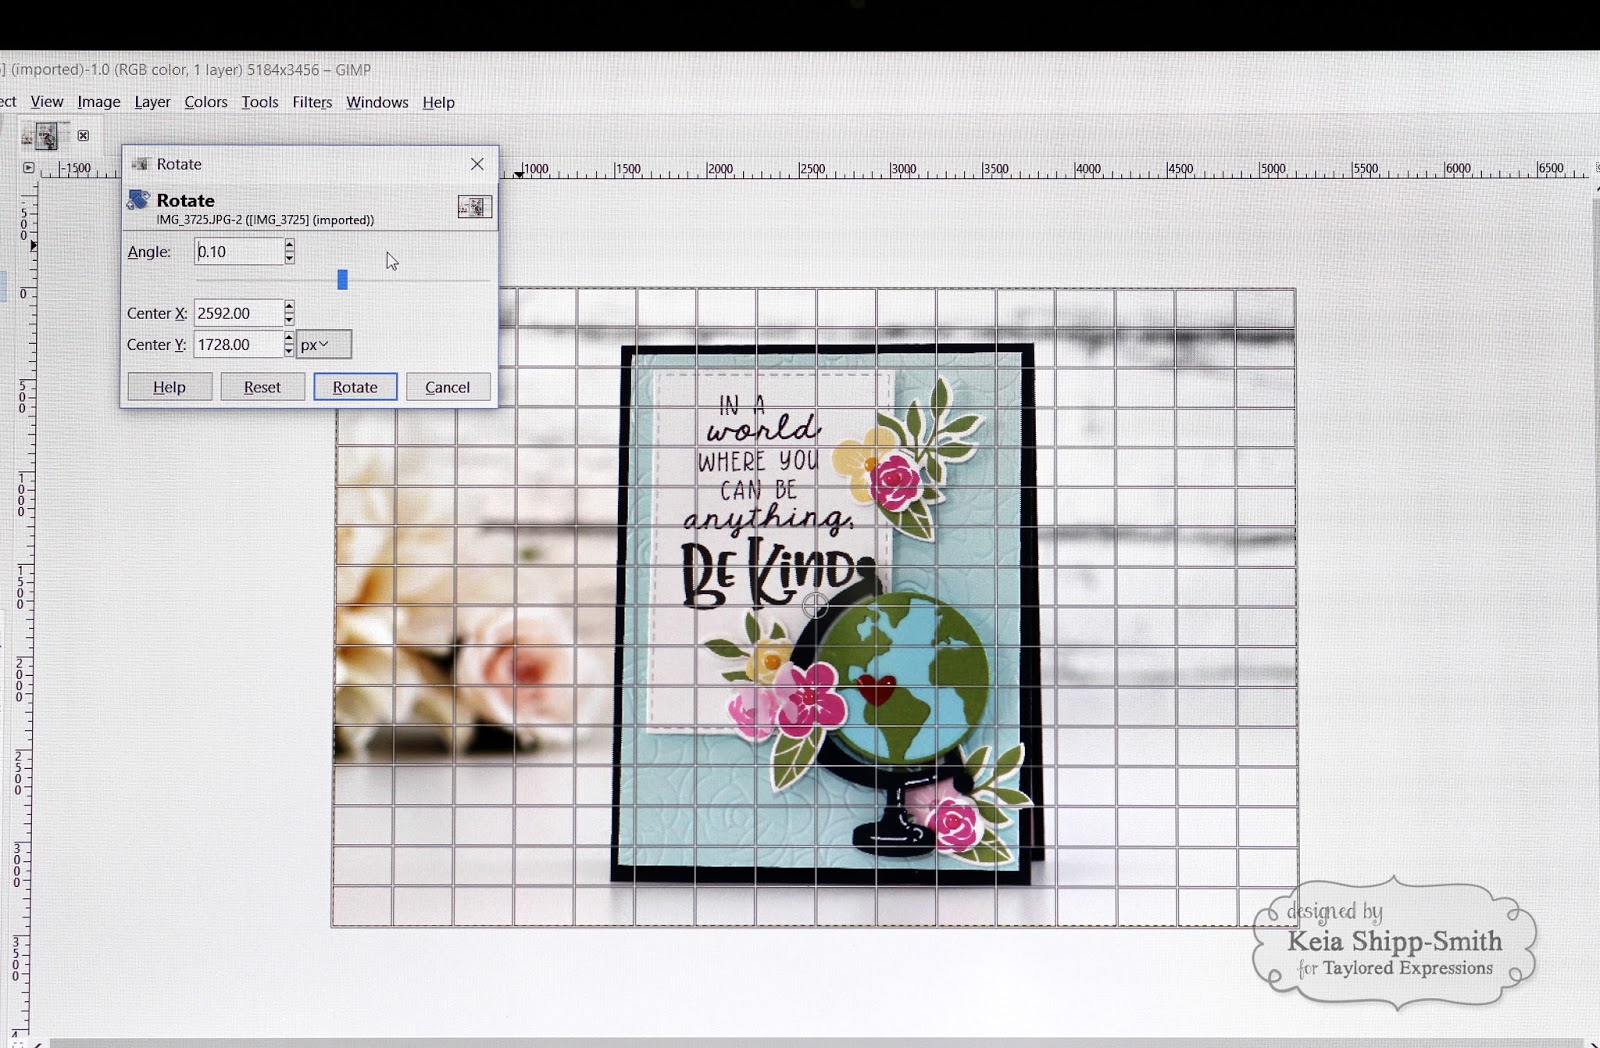1600x1048 pixels.
Task: Click the file name text IMG_3725.JPG-2
Action: point(199,220)
